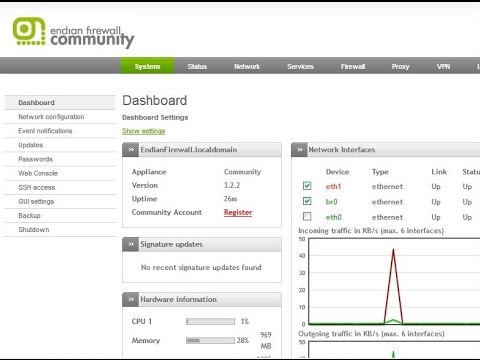Launch Web Console from sidebar
Screen dimensions: 480x360
point(60,173)
